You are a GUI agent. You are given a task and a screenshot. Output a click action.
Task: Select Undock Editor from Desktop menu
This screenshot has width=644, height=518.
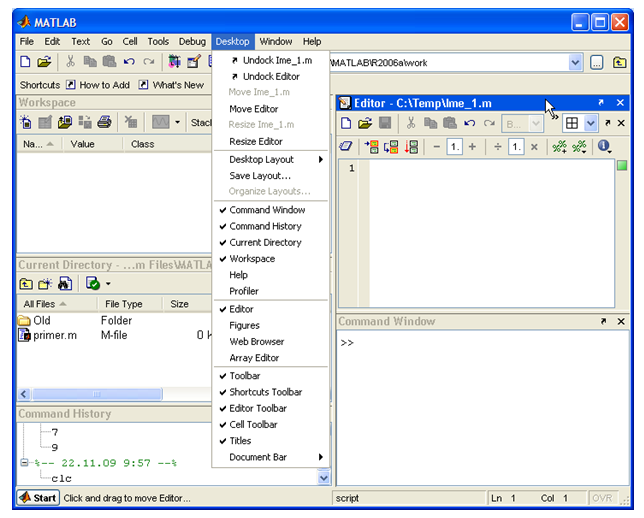click(270, 77)
